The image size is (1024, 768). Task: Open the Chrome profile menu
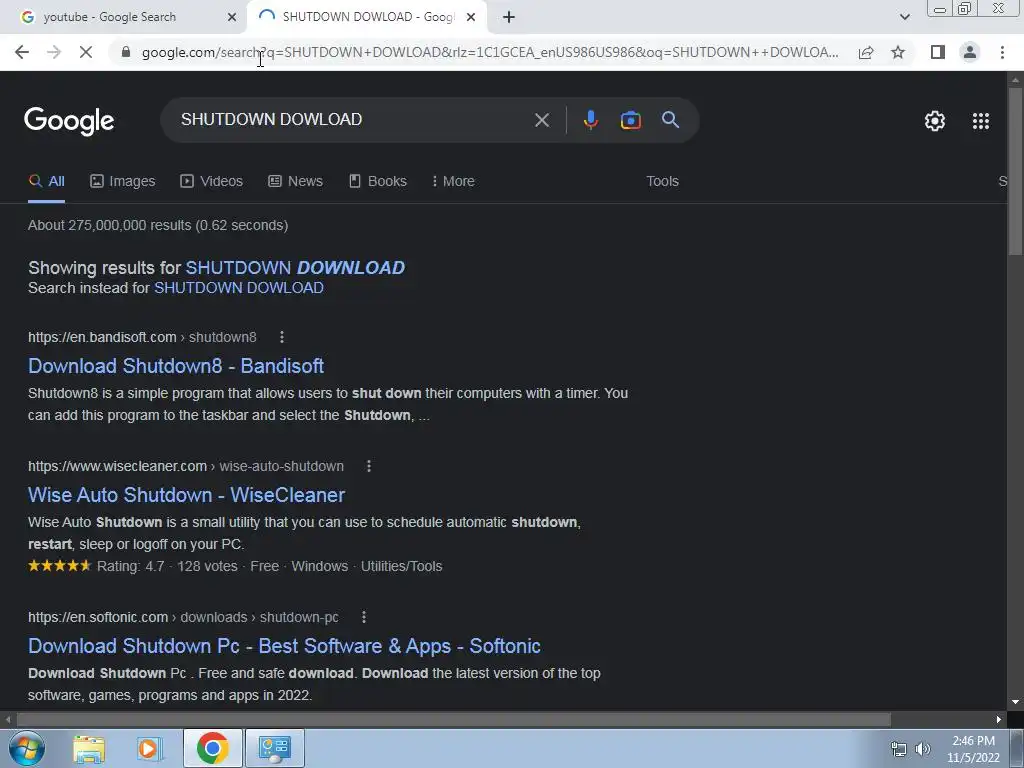coord(970,52)
